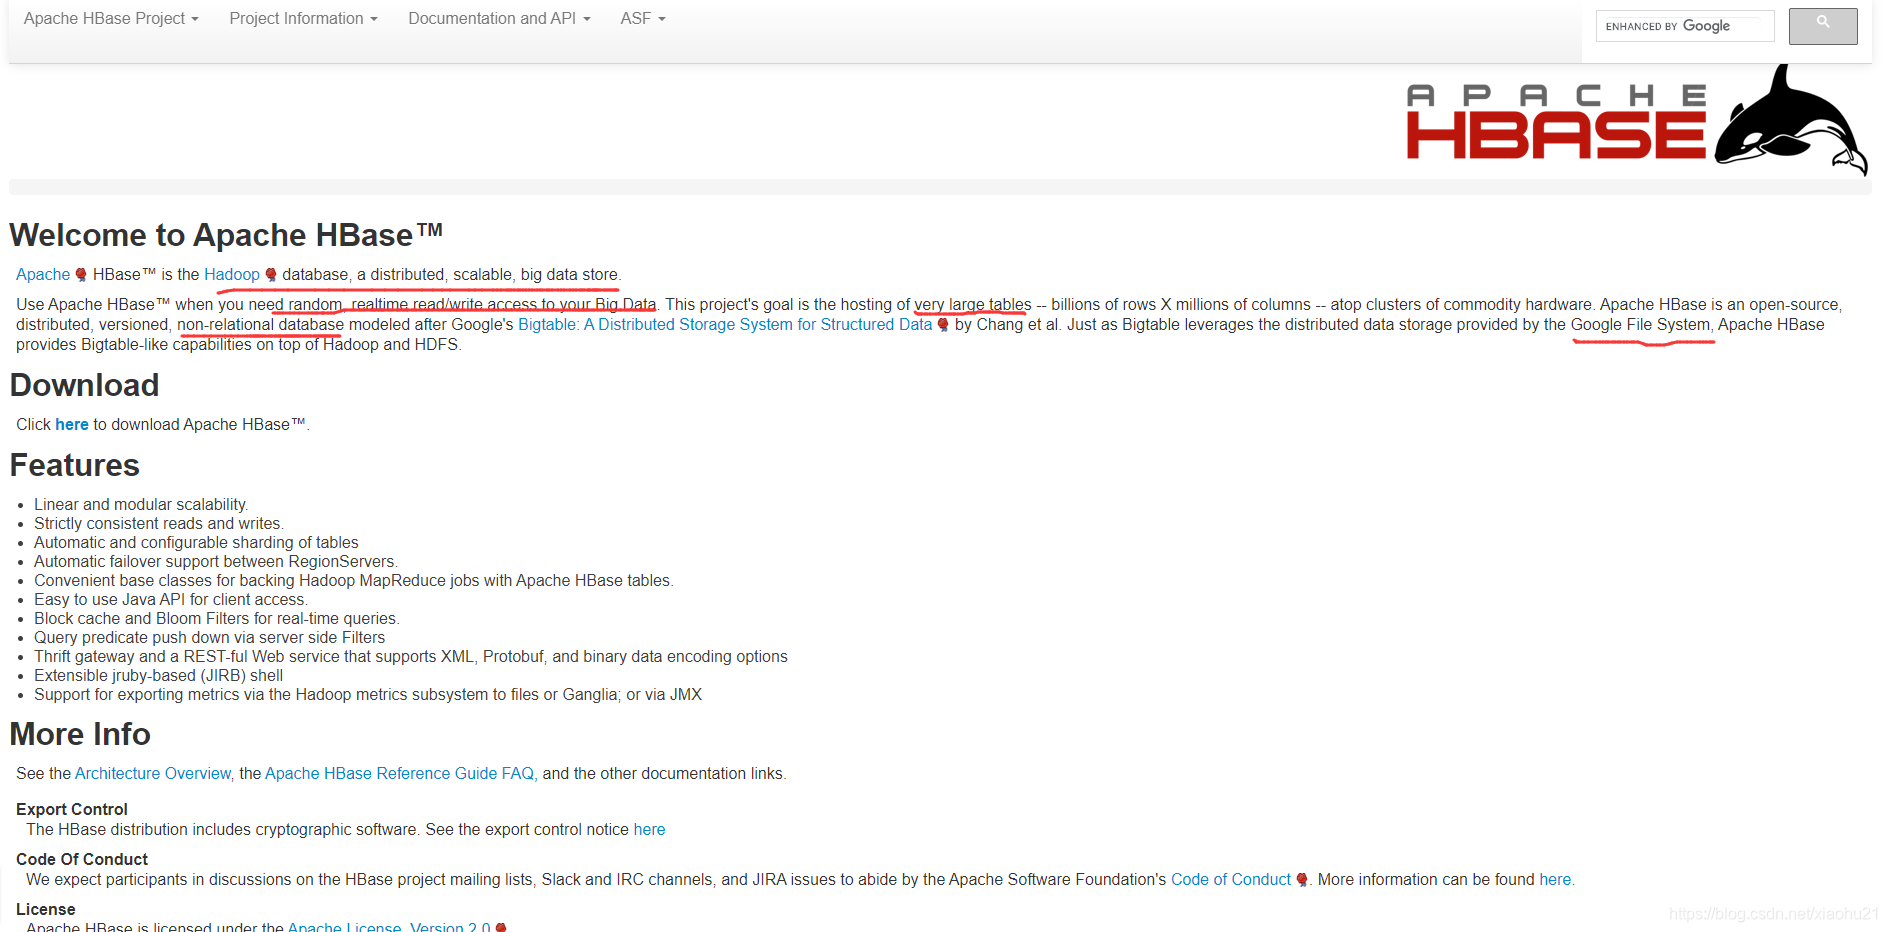The image size is (1887, 932).
Task: Click external icon after Structured Data
Action: coord(943,325)
